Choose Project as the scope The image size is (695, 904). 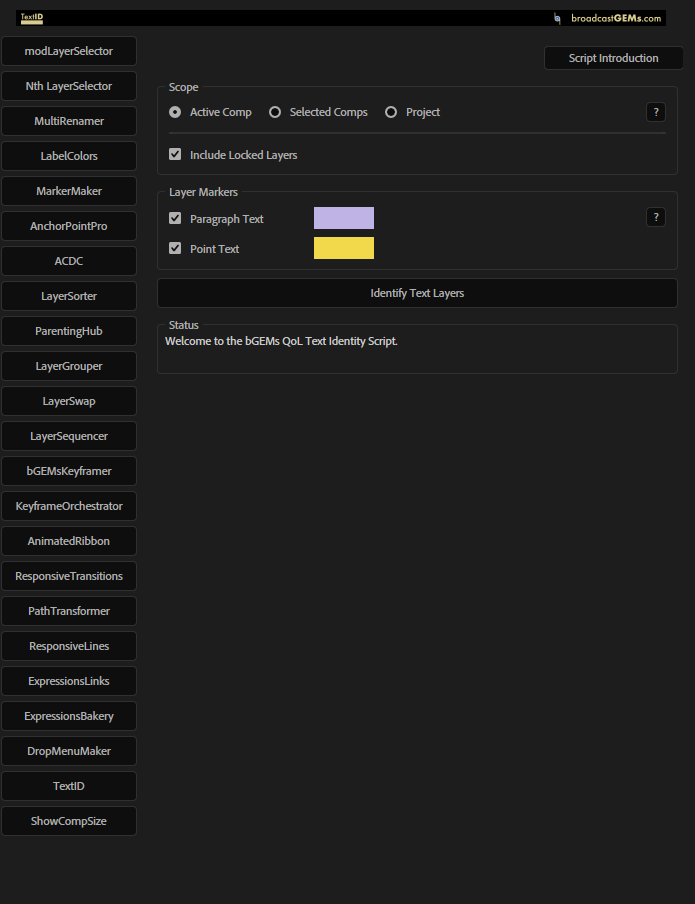391,112
